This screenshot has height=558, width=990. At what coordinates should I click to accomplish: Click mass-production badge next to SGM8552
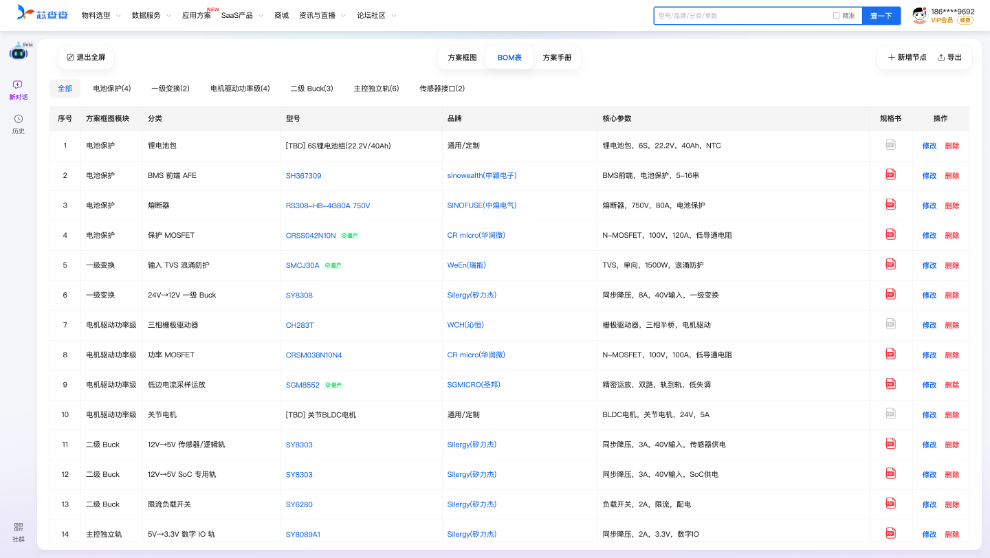pos(333,384)
